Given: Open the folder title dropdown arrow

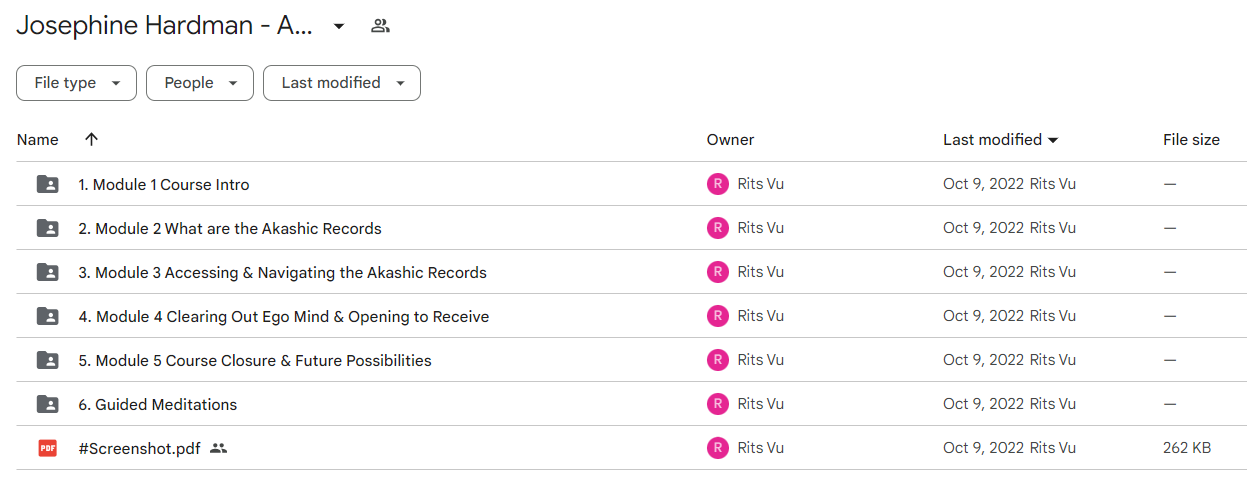Looking at the screenshot, I should point(339,26).
